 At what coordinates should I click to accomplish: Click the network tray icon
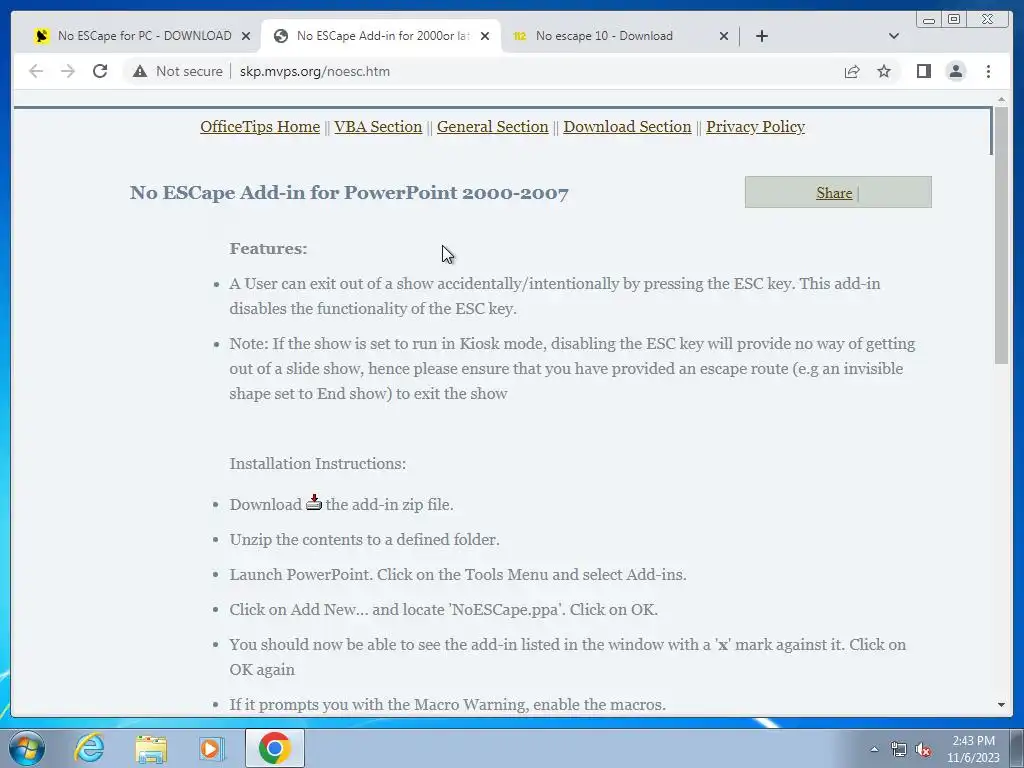(x=899, y=750)
